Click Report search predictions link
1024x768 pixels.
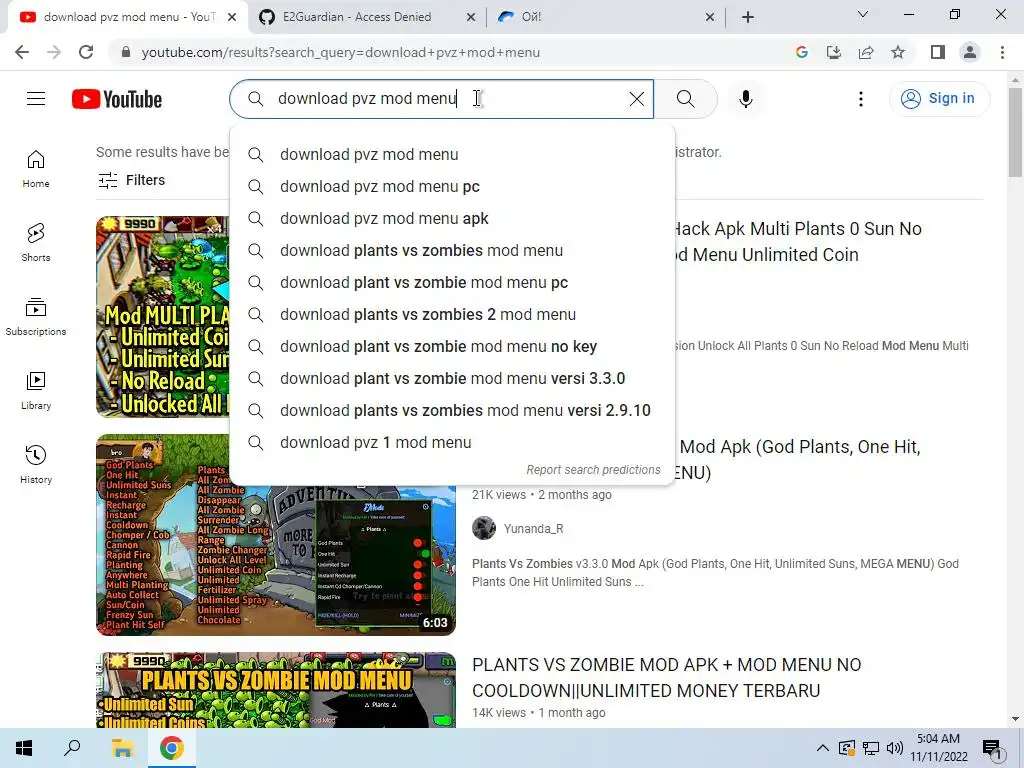pos(593,470)
